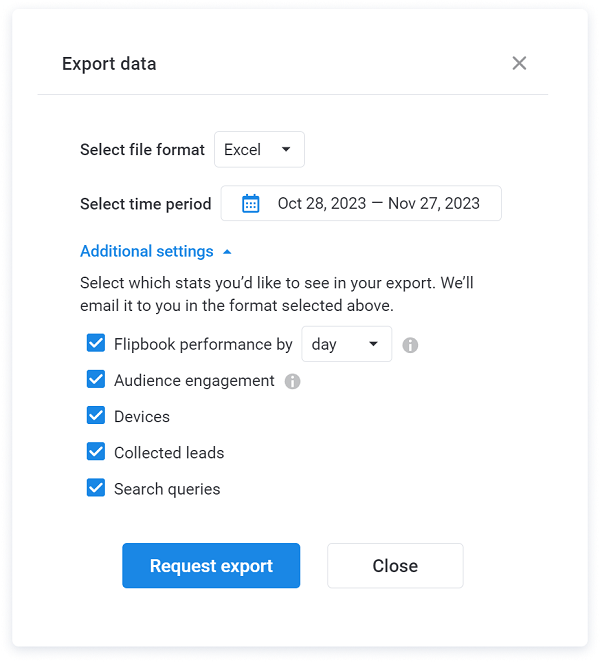Click the Request export button
The width and height of the screenshot is (600, 662).
[x=211, y=566]
